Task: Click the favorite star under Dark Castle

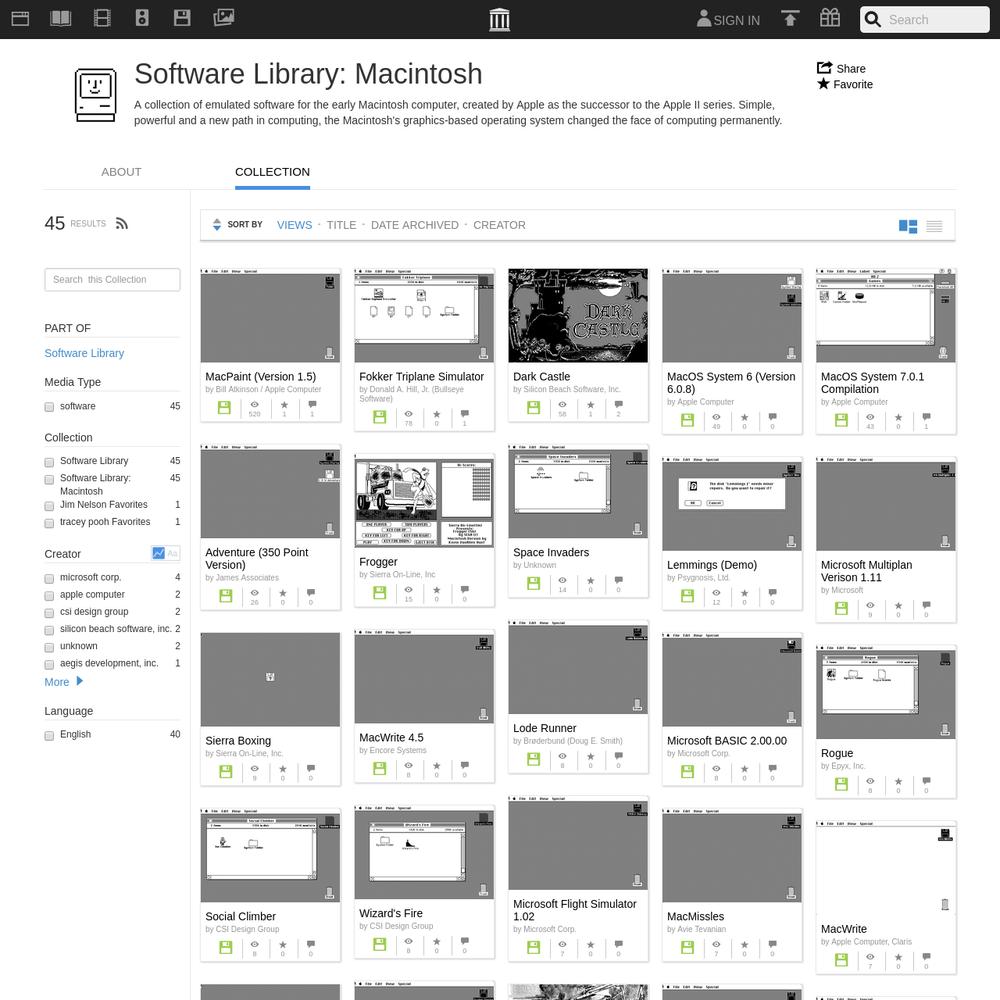Action: pos(591,405)
